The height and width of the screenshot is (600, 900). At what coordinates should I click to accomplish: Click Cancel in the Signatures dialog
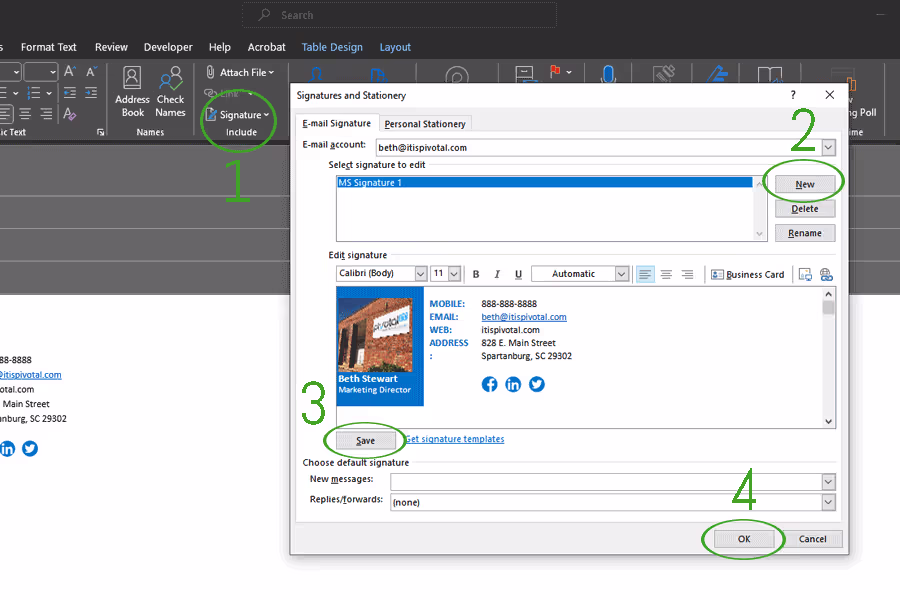[812, 539]
